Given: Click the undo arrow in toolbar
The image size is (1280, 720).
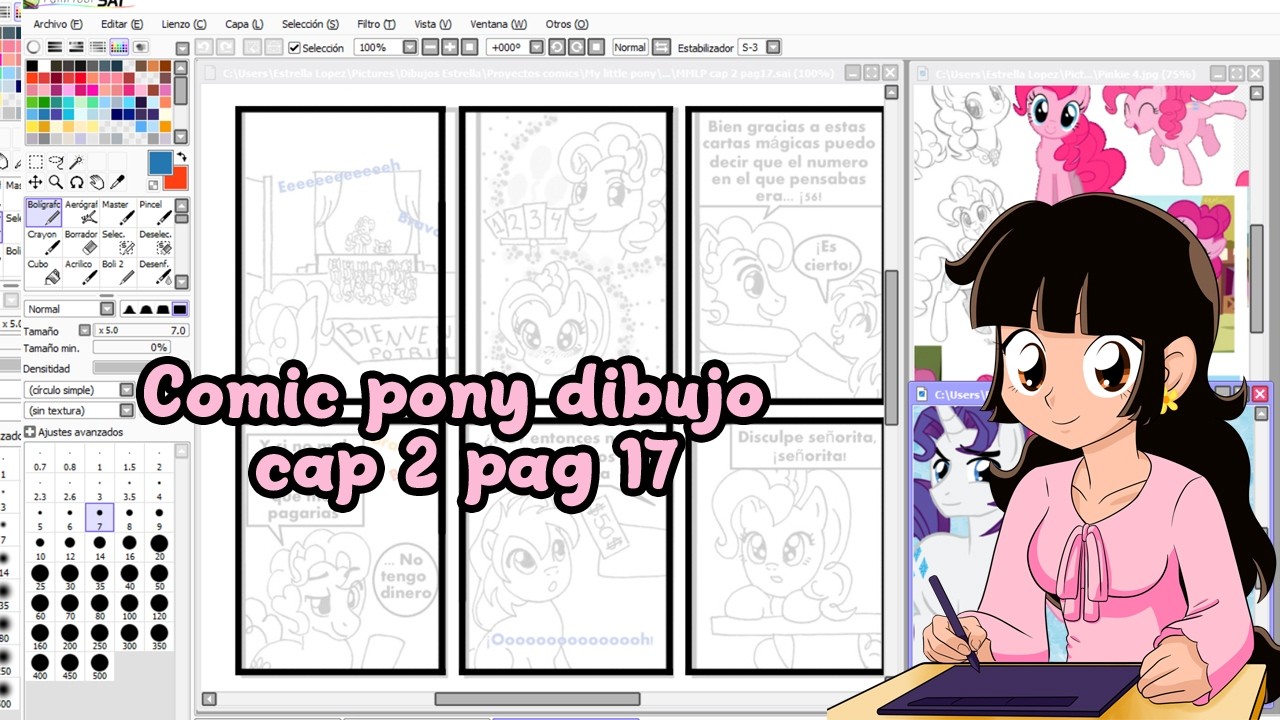Looking at the screenshot, I should point(204,47).
